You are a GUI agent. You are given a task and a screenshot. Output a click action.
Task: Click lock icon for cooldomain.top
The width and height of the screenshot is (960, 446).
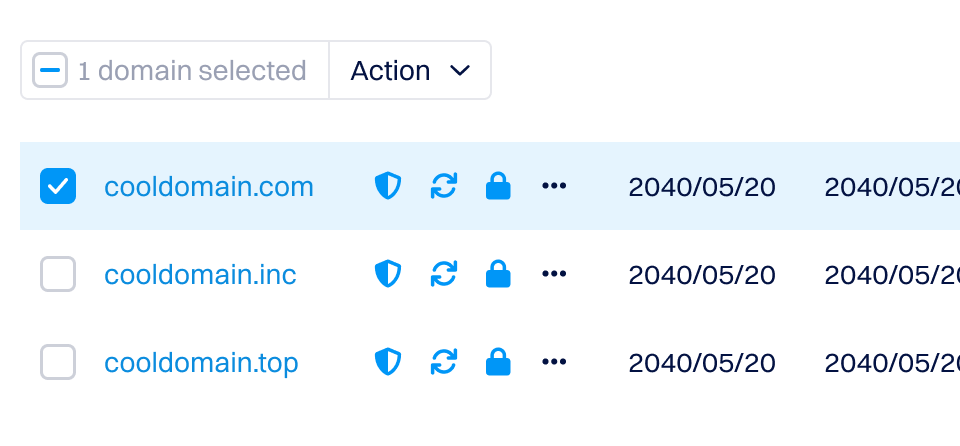[x=497, y=362]
